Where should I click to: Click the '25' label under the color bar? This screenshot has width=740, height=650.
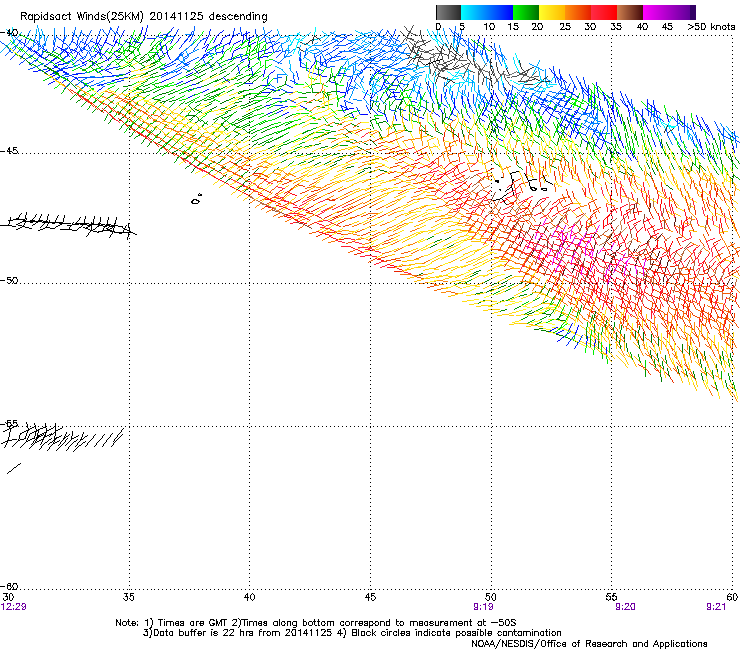(565, 27)
